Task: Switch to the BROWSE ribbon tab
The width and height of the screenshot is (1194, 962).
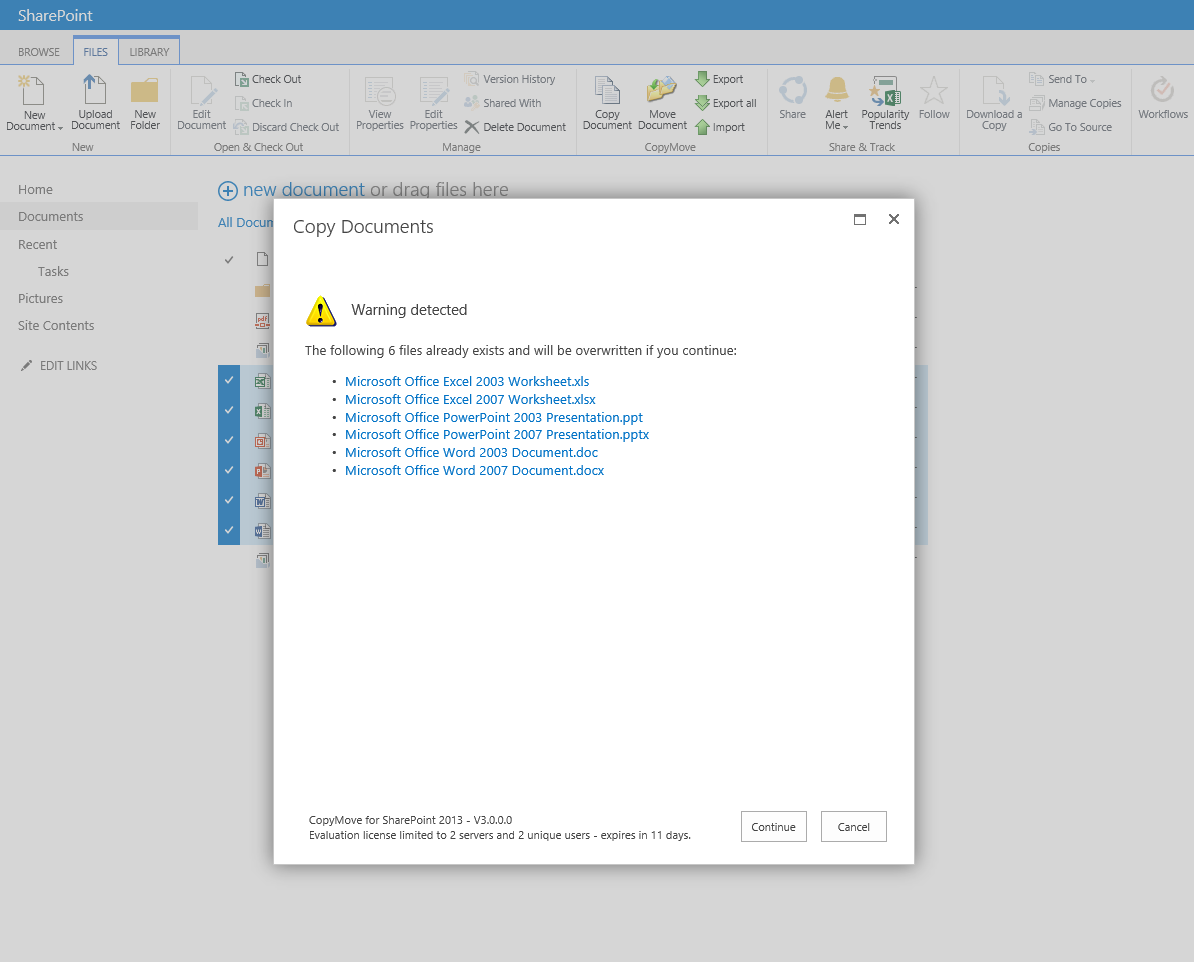Action: tap(39, 52)
